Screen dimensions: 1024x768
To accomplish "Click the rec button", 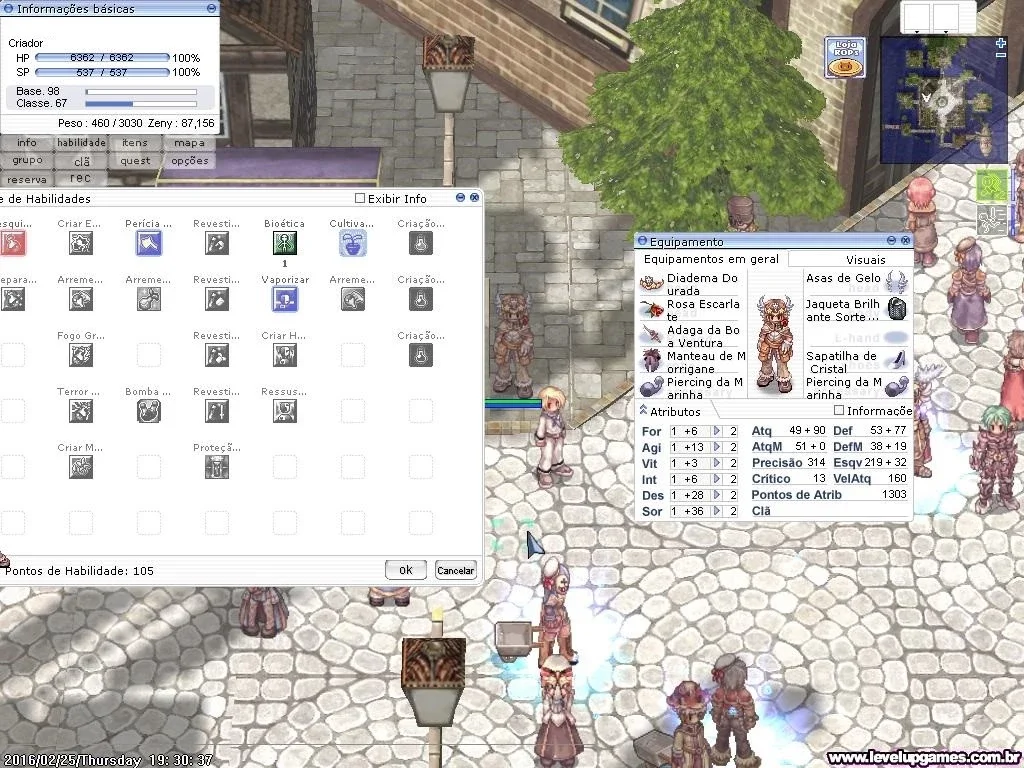I will [x=81, y=178].
